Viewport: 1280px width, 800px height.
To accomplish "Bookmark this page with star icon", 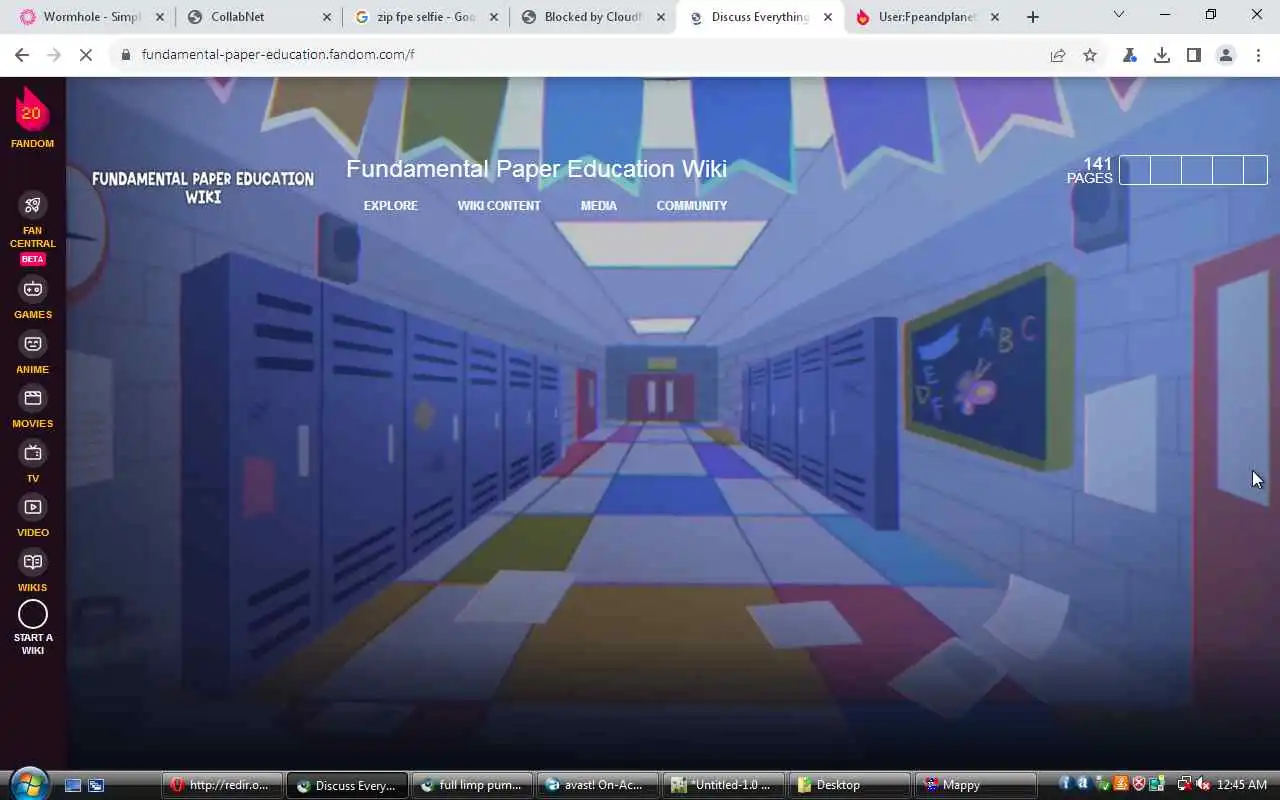I will tap(1090, 55).
